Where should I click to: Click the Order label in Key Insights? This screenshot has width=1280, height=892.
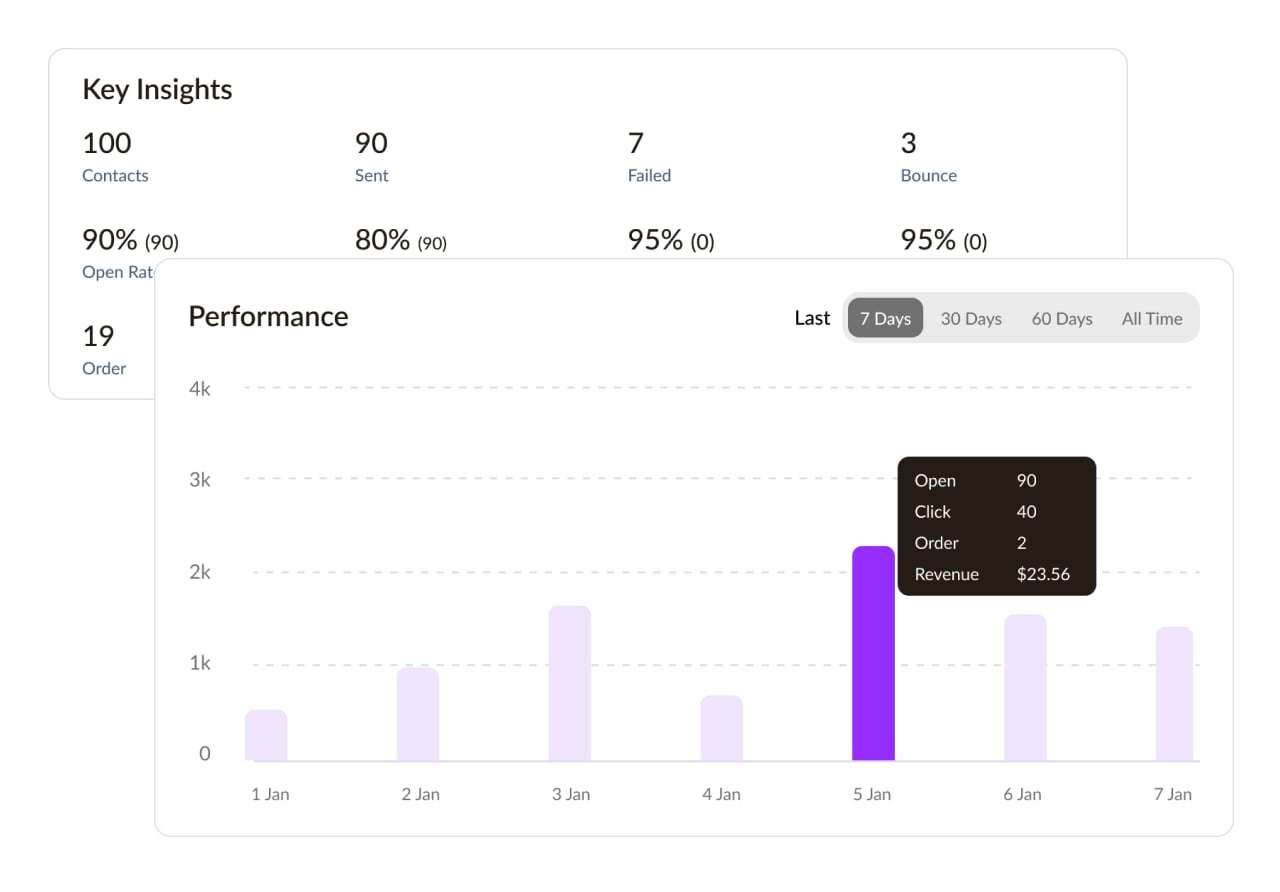[x=104, y=368]
